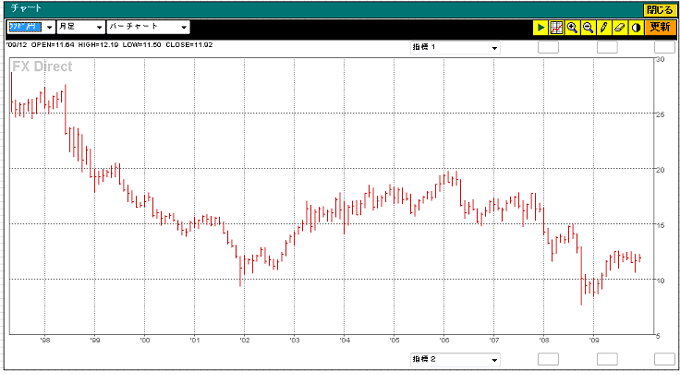Expand the 指標 1 indicator dropdown
The width and height of the screenshot is (680, 375).
point(455,47)
